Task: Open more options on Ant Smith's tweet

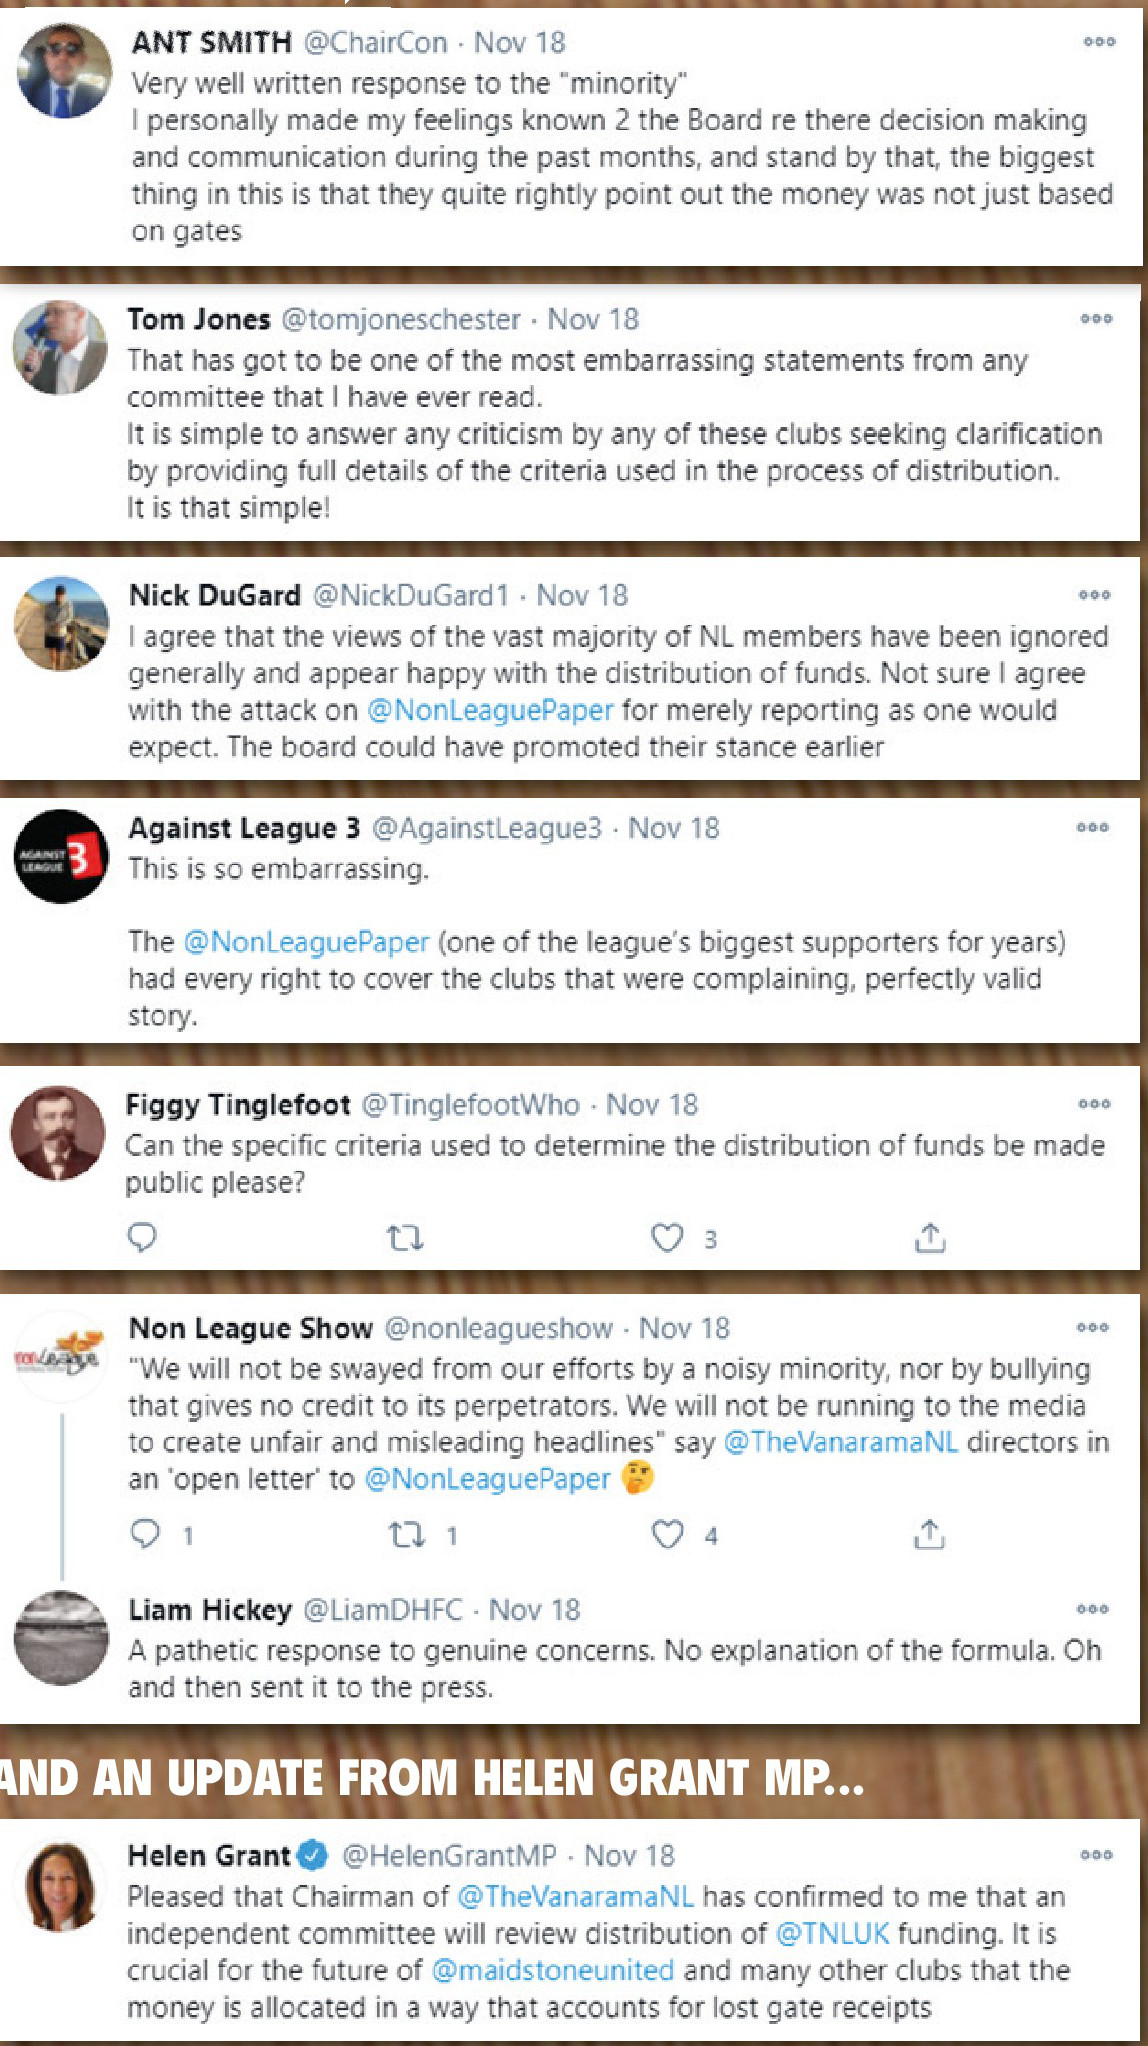Action: 1099,42
